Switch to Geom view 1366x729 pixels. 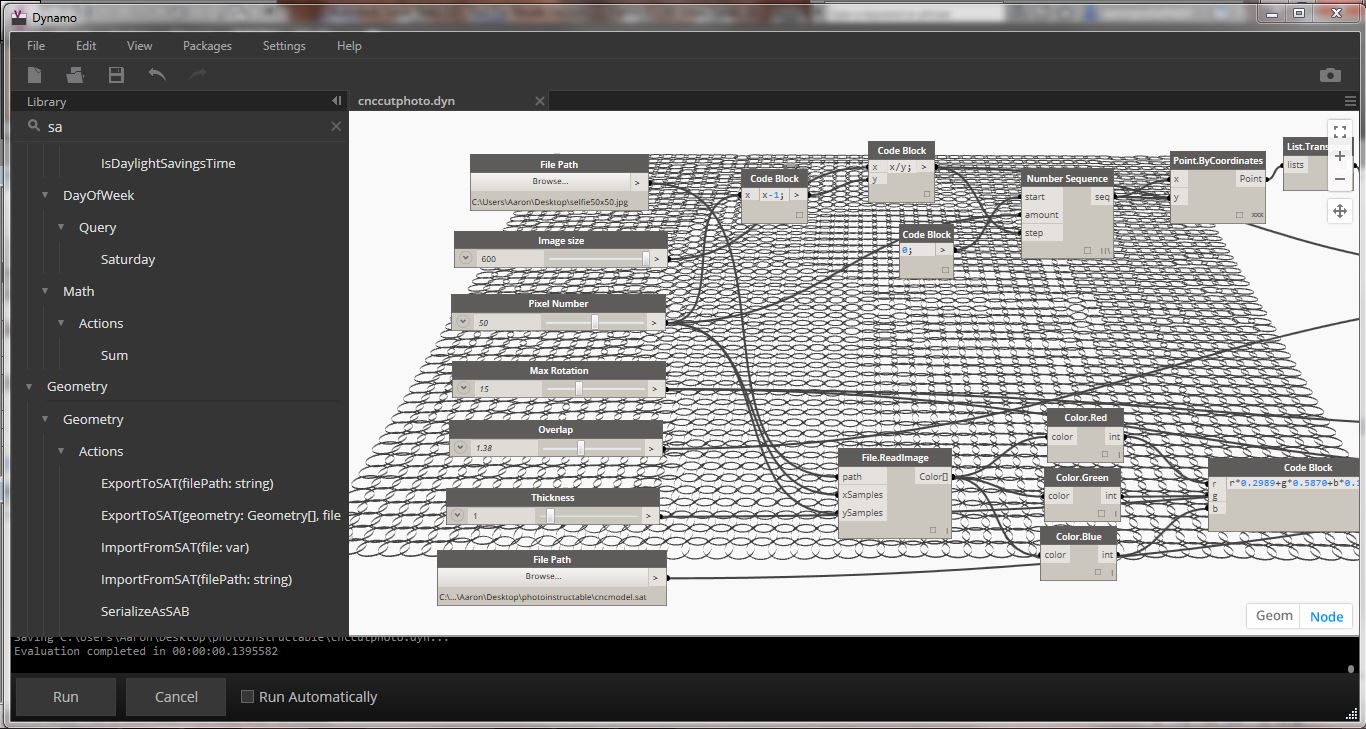click(x=1272, y=615)
